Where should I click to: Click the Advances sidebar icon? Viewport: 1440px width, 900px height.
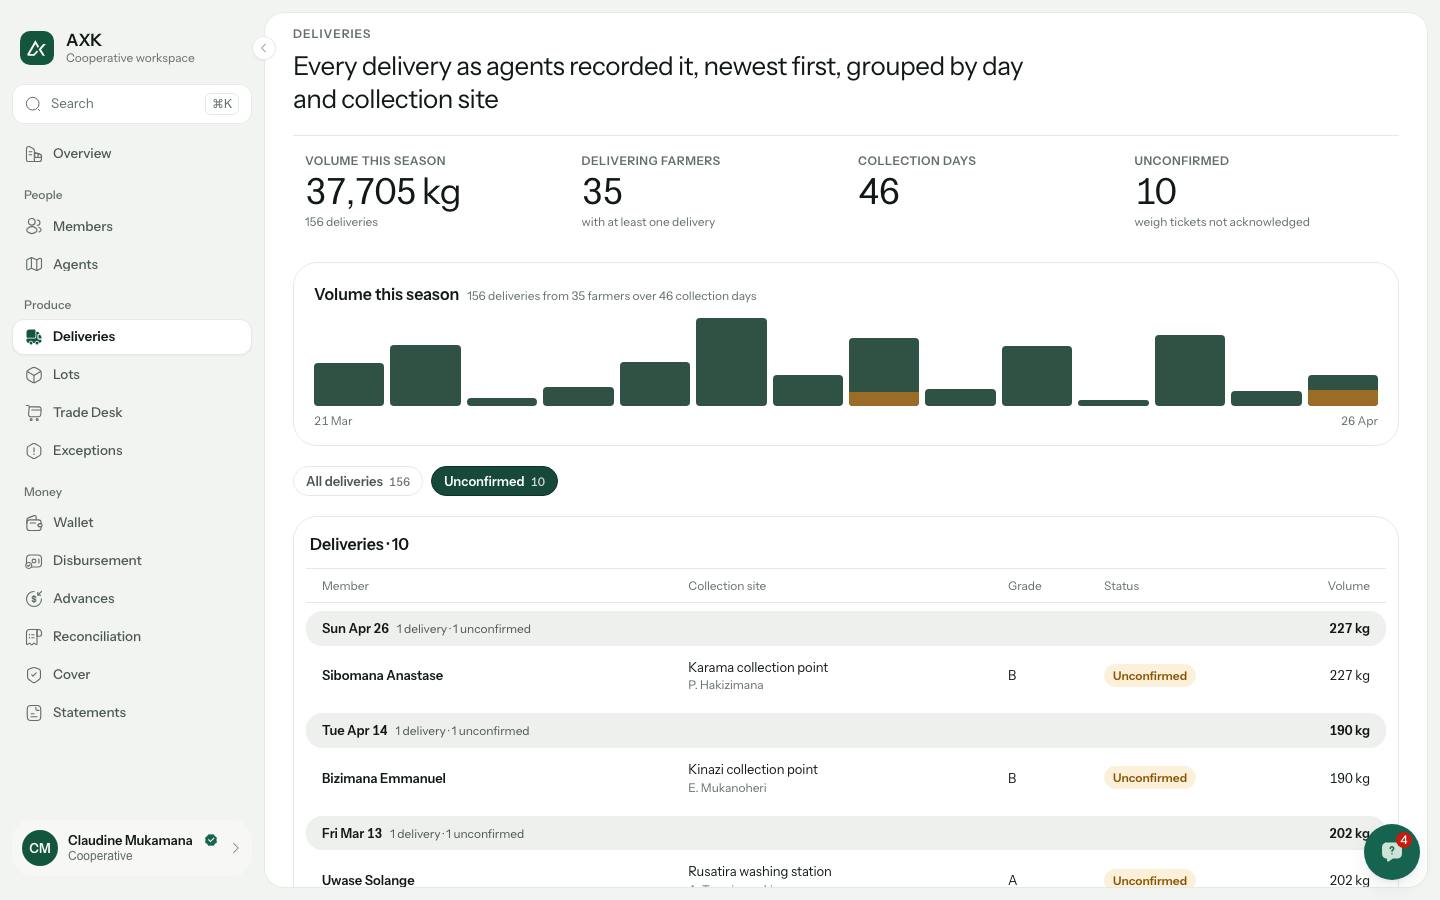(x=34, y=599)
